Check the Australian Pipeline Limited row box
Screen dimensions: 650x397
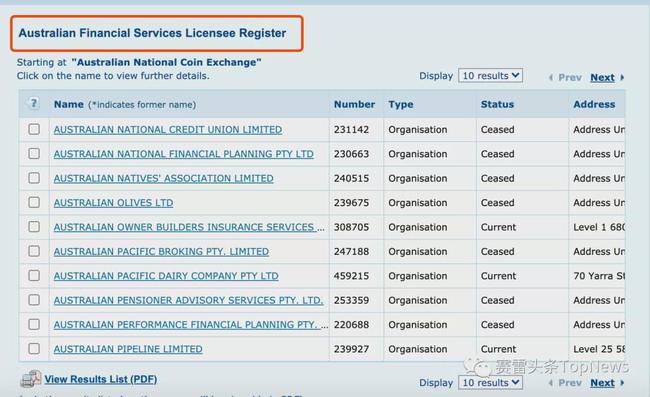[x=34, y=349]
